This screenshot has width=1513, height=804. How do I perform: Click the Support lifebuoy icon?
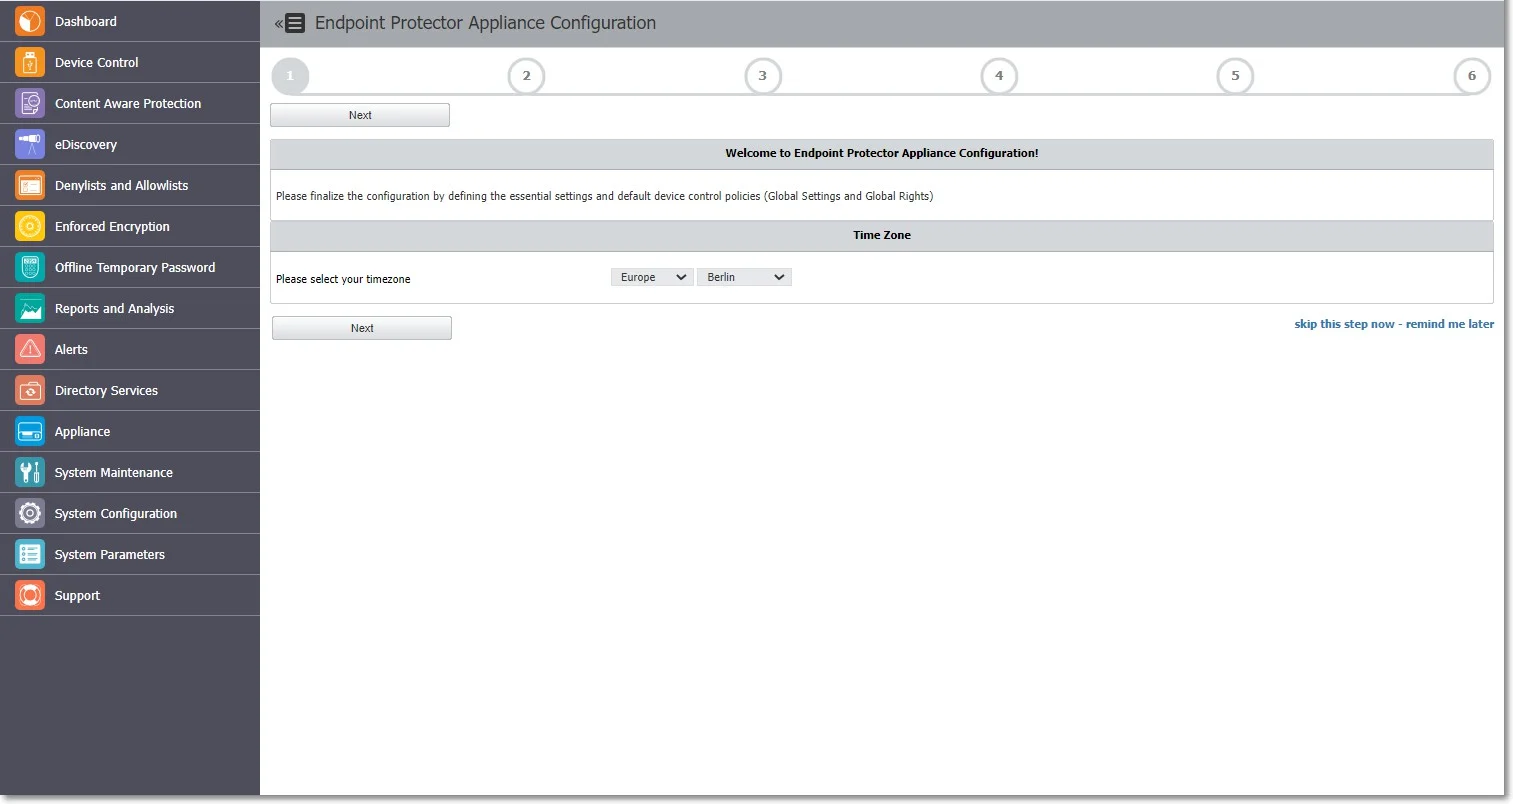click(30, 595)
